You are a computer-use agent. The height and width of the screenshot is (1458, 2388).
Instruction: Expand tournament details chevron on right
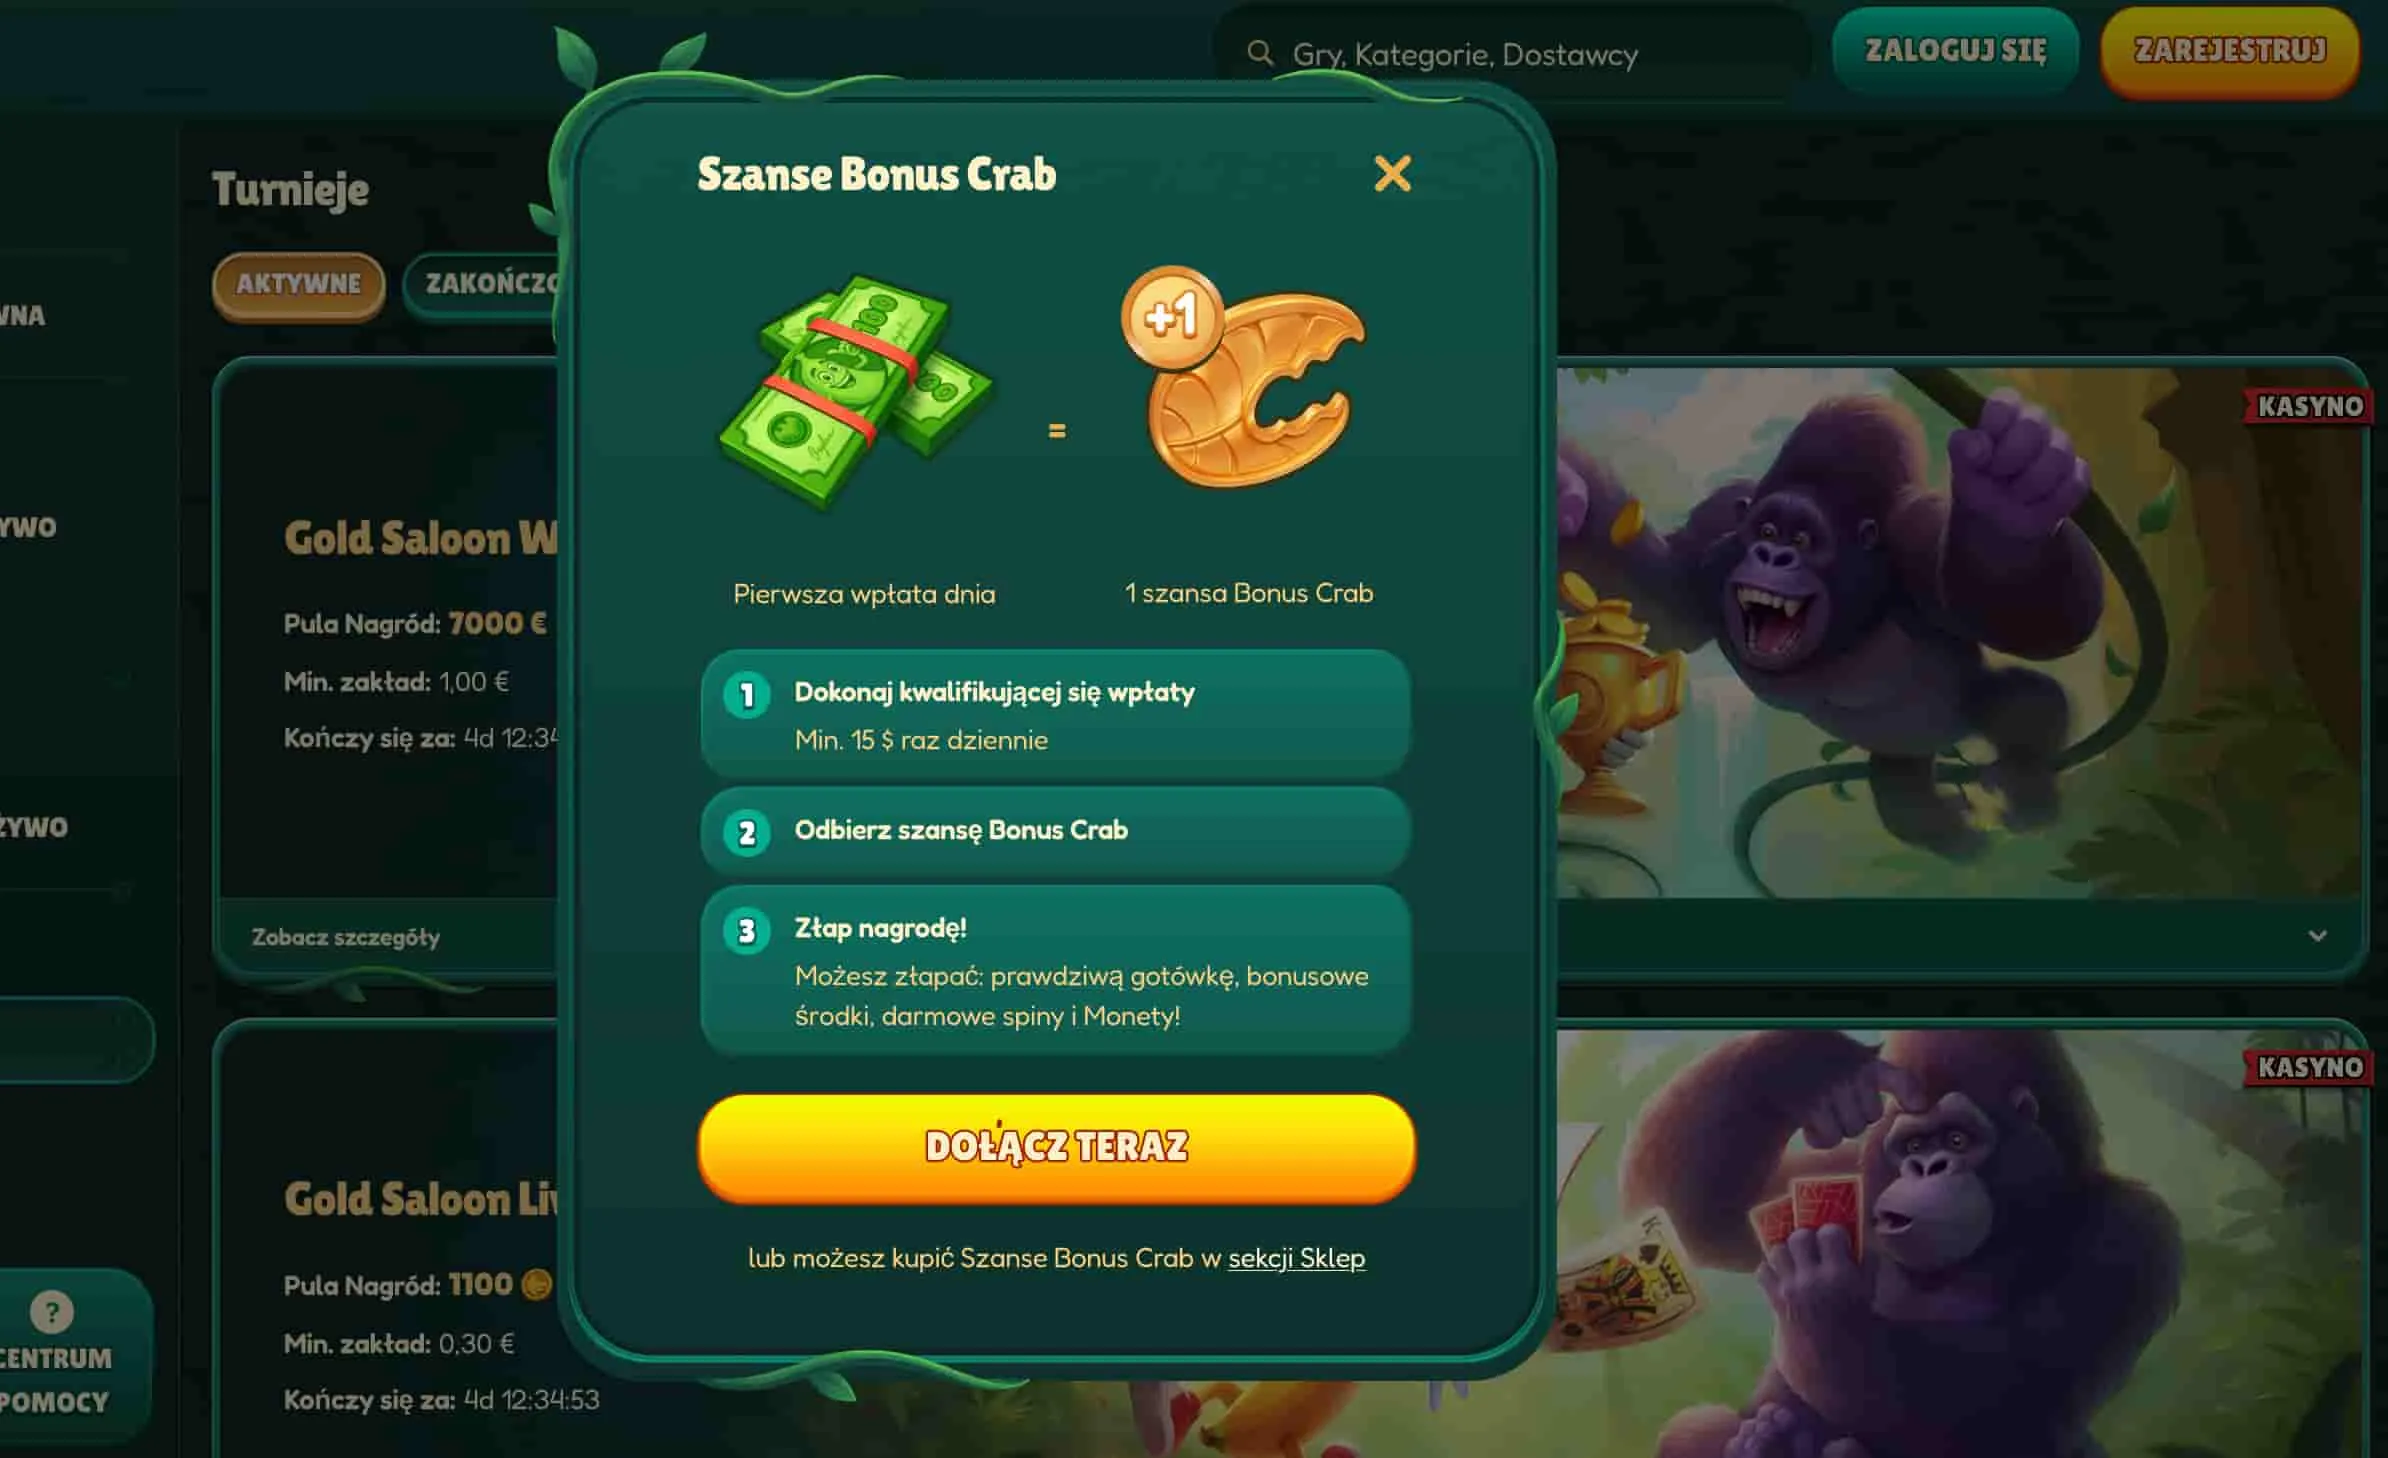(x=2317, y=936)
